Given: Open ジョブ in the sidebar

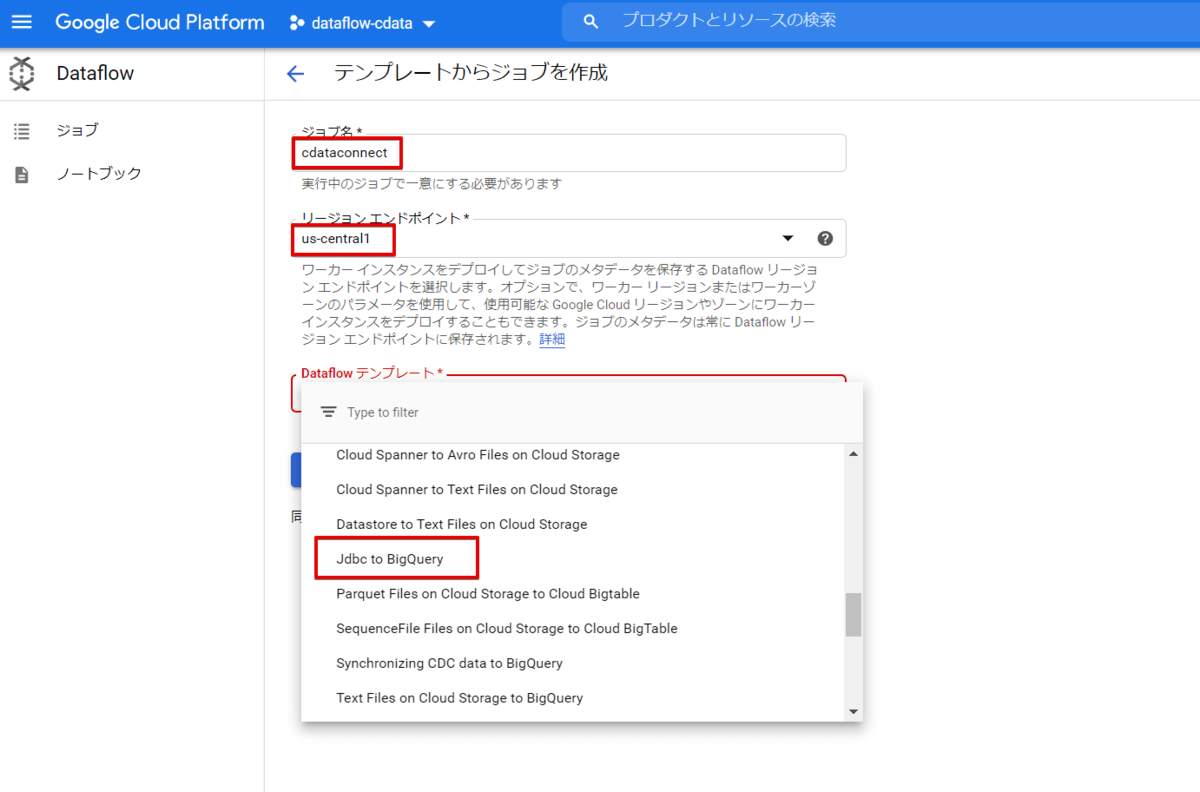Looking at the screenshot, I should 77,131.
